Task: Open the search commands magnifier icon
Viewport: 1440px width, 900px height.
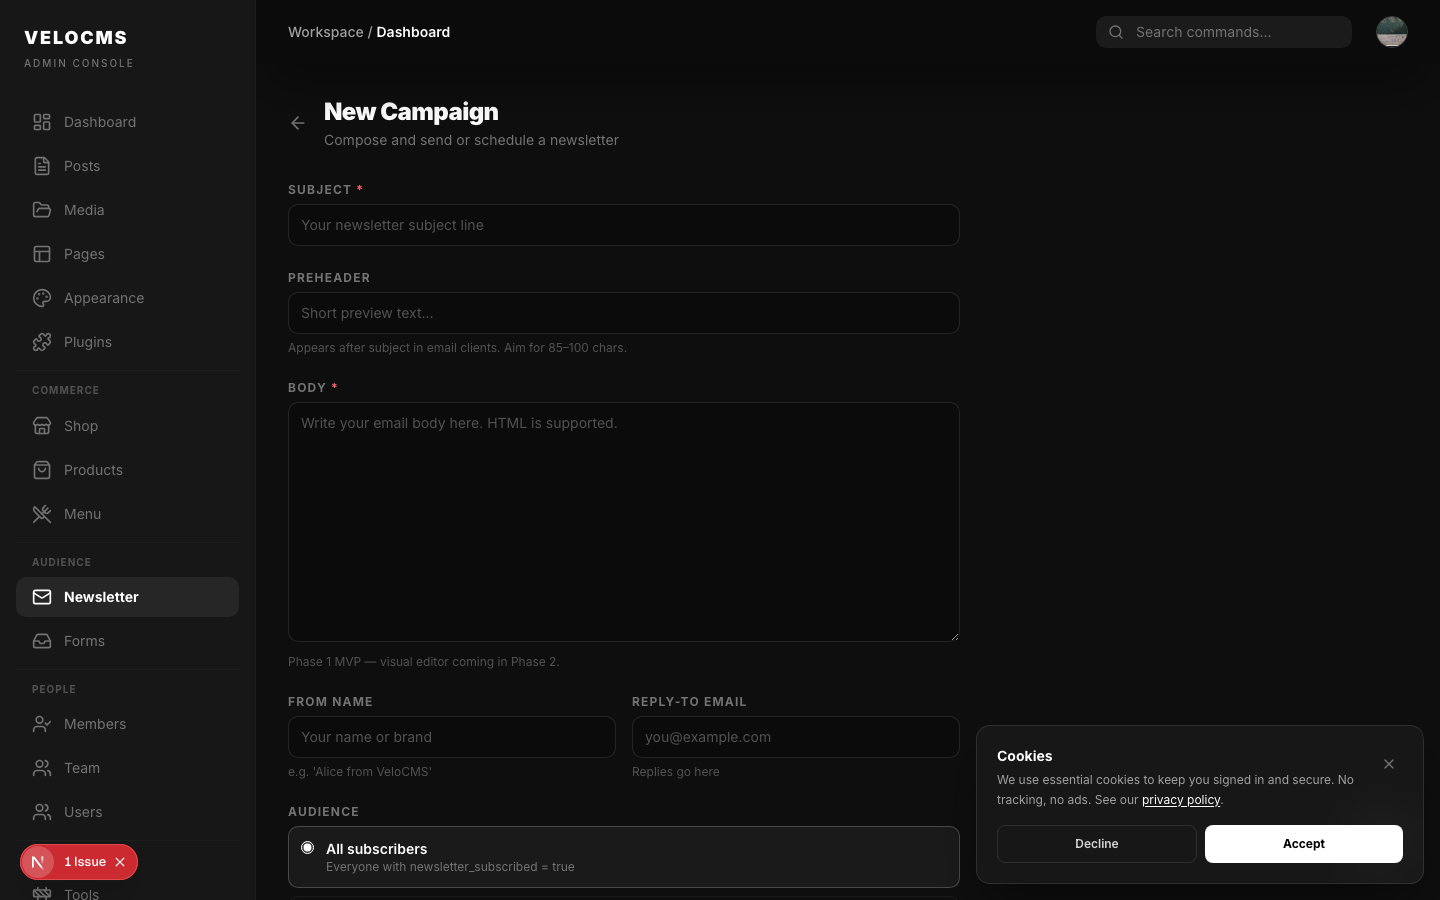Action: pos(1115,32)
